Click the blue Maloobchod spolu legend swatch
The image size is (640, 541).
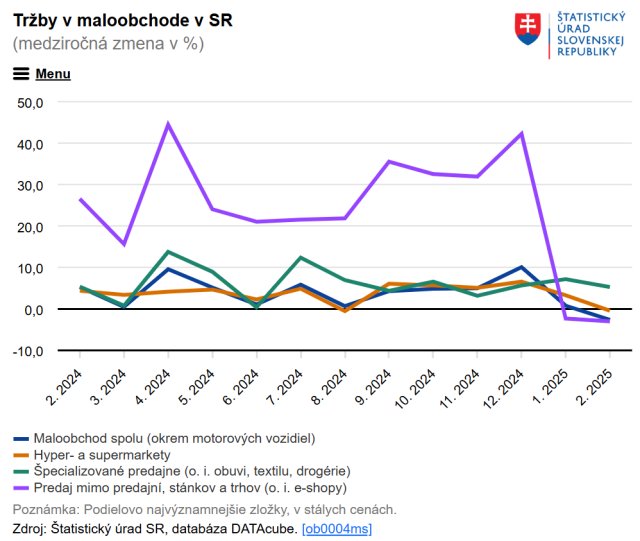21,438
